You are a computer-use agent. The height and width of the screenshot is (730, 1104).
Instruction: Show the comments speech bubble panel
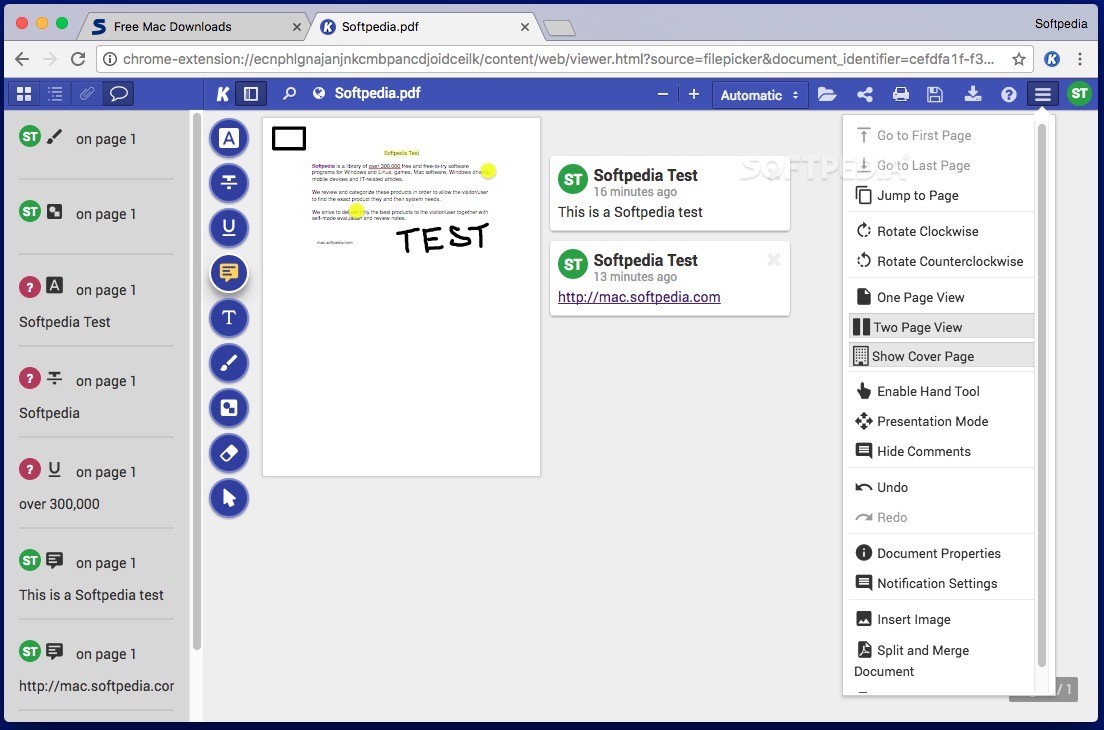point(118,94)
